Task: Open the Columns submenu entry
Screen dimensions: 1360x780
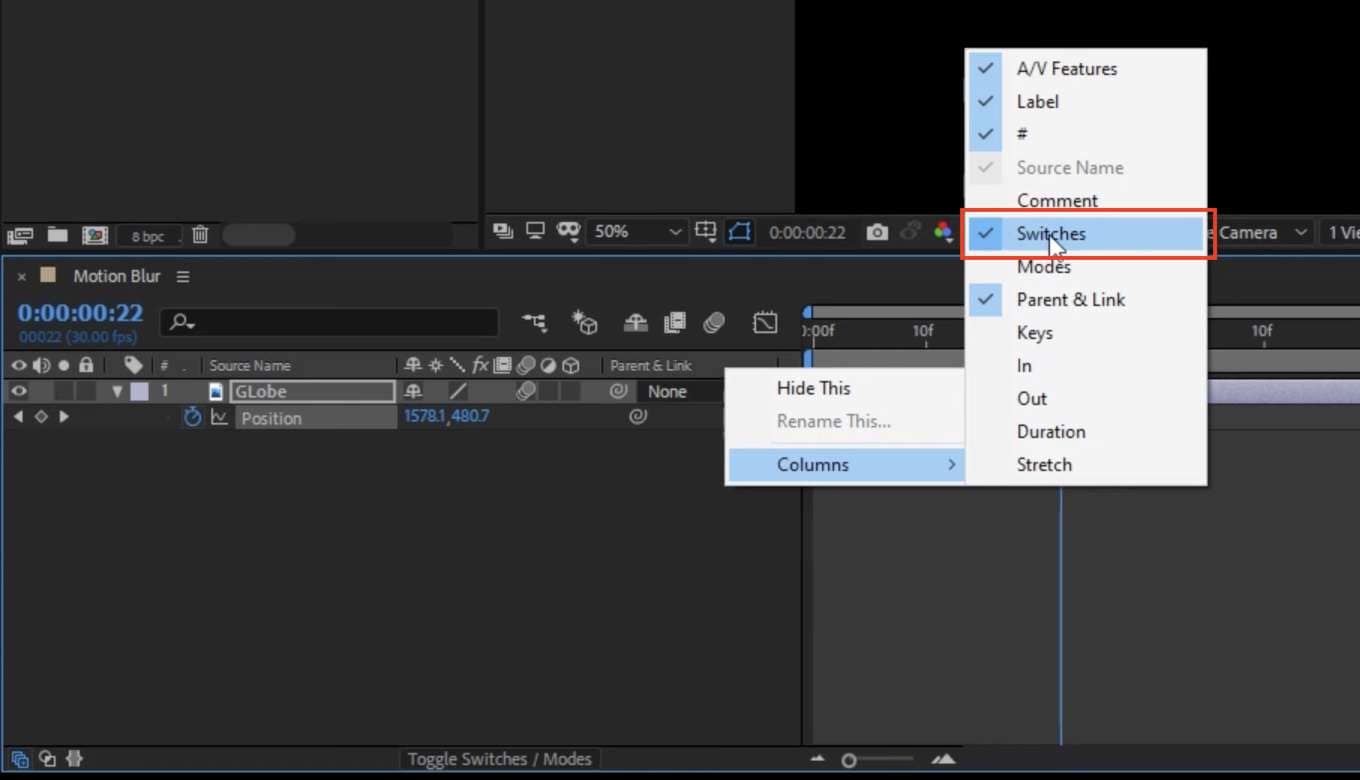Action: click(x=845, y=464)
